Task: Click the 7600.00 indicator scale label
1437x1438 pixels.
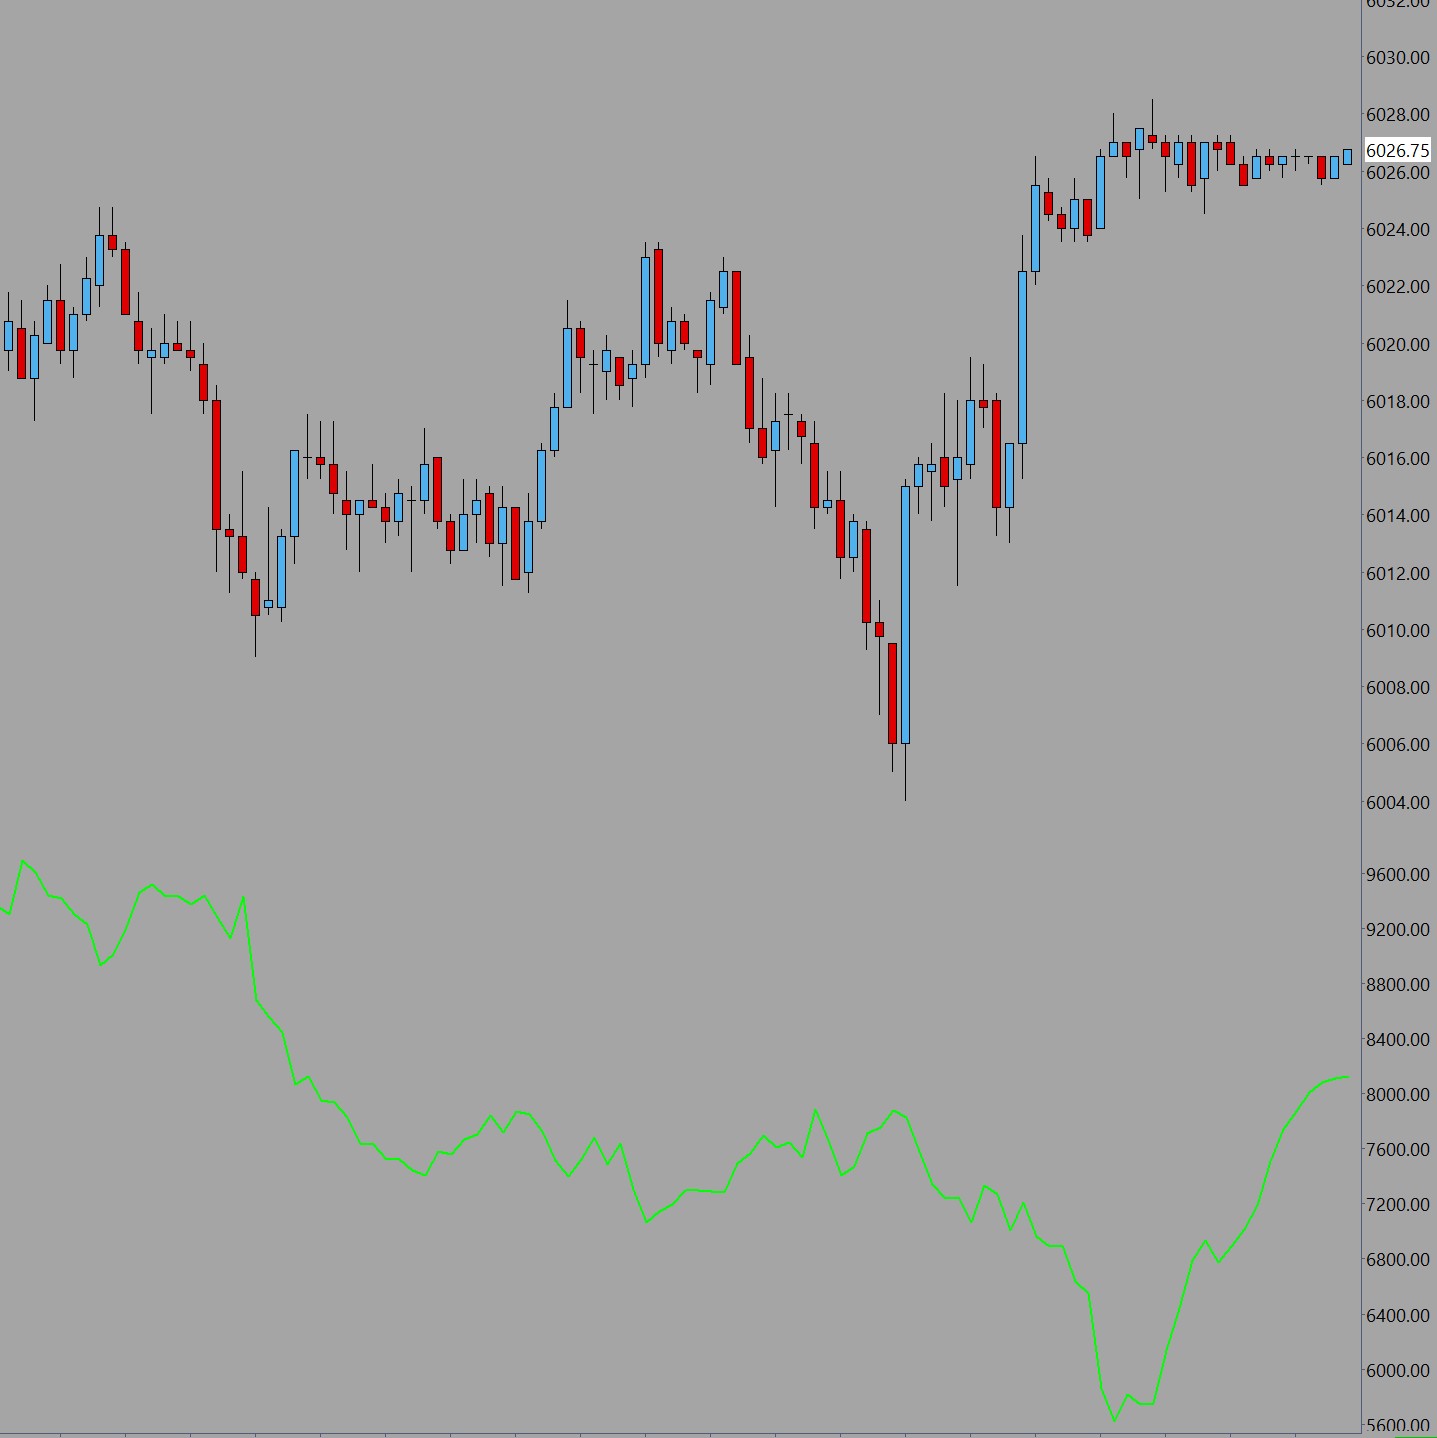Action: (x=1398, y=1150)
